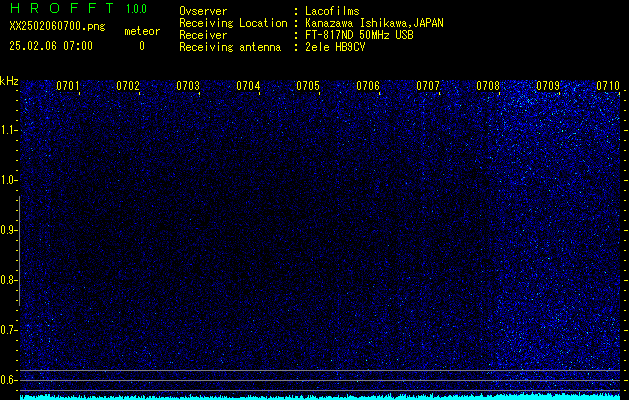This screenshot has height=400, width=629.
Task: Click the 1.0 kHz axis label
Action: pyautogui.click(x=8, y=181)
